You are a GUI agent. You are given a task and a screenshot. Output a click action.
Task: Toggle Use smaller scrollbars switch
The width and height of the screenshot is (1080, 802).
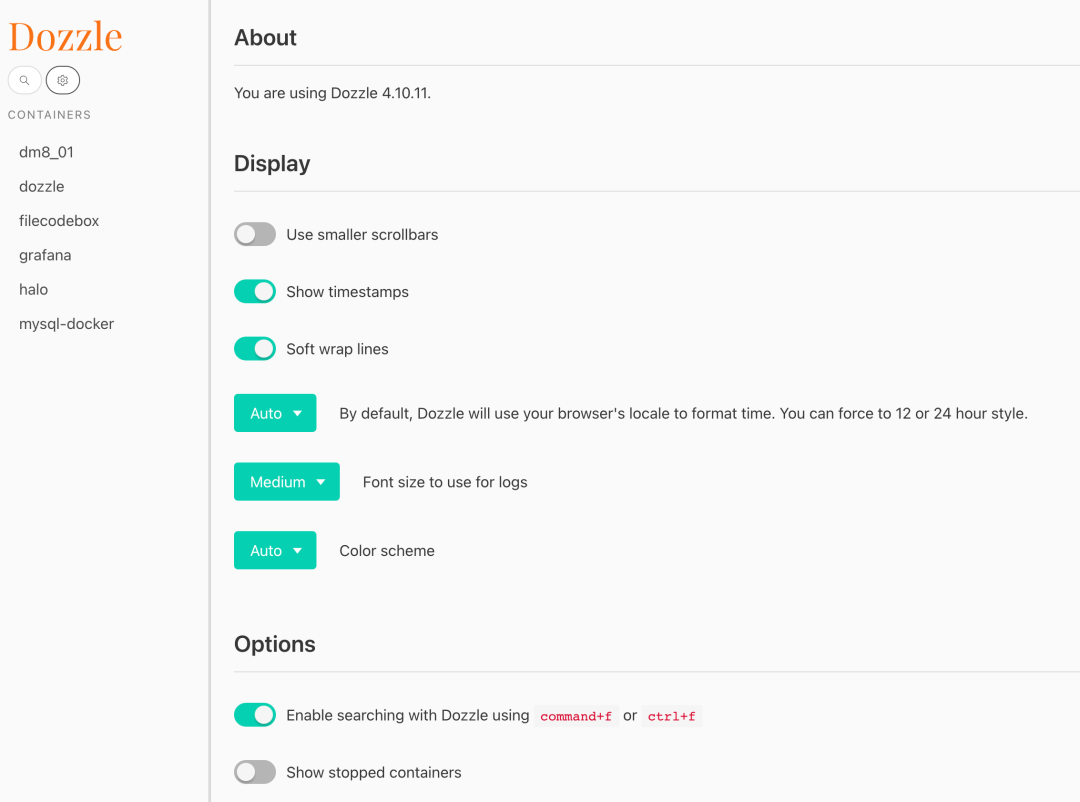point(255,235)
